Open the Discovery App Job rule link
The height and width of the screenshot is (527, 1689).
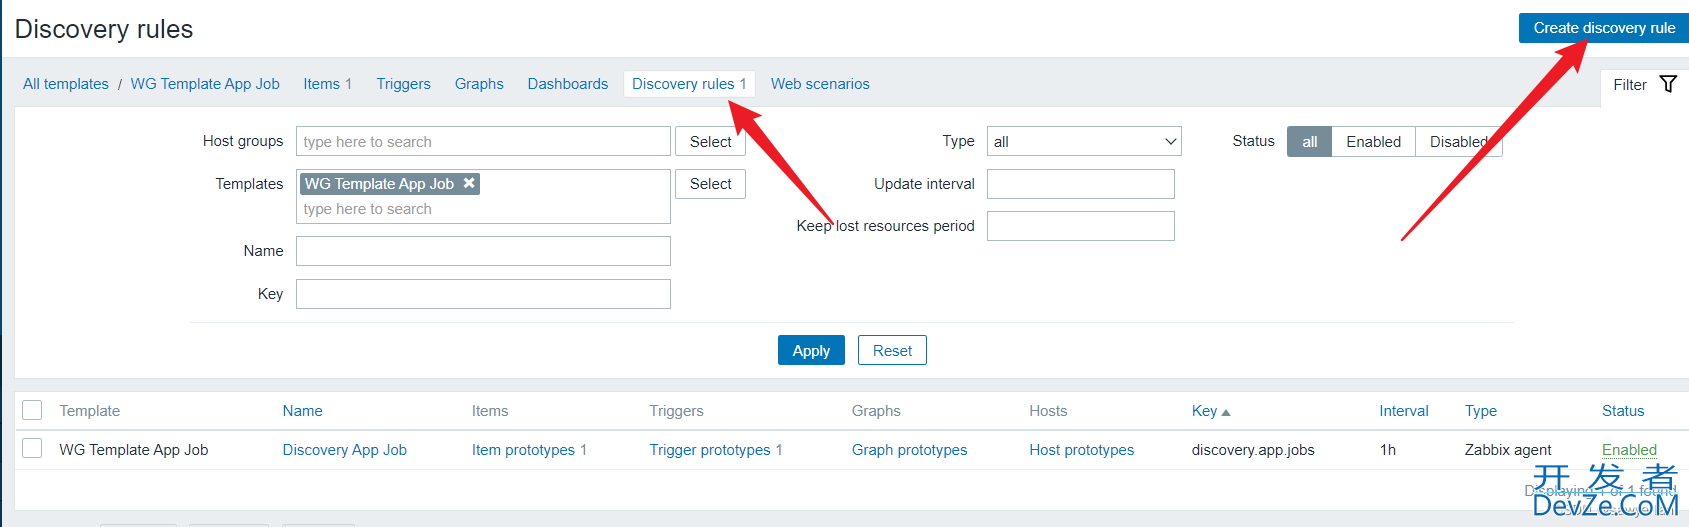[344, 450]
